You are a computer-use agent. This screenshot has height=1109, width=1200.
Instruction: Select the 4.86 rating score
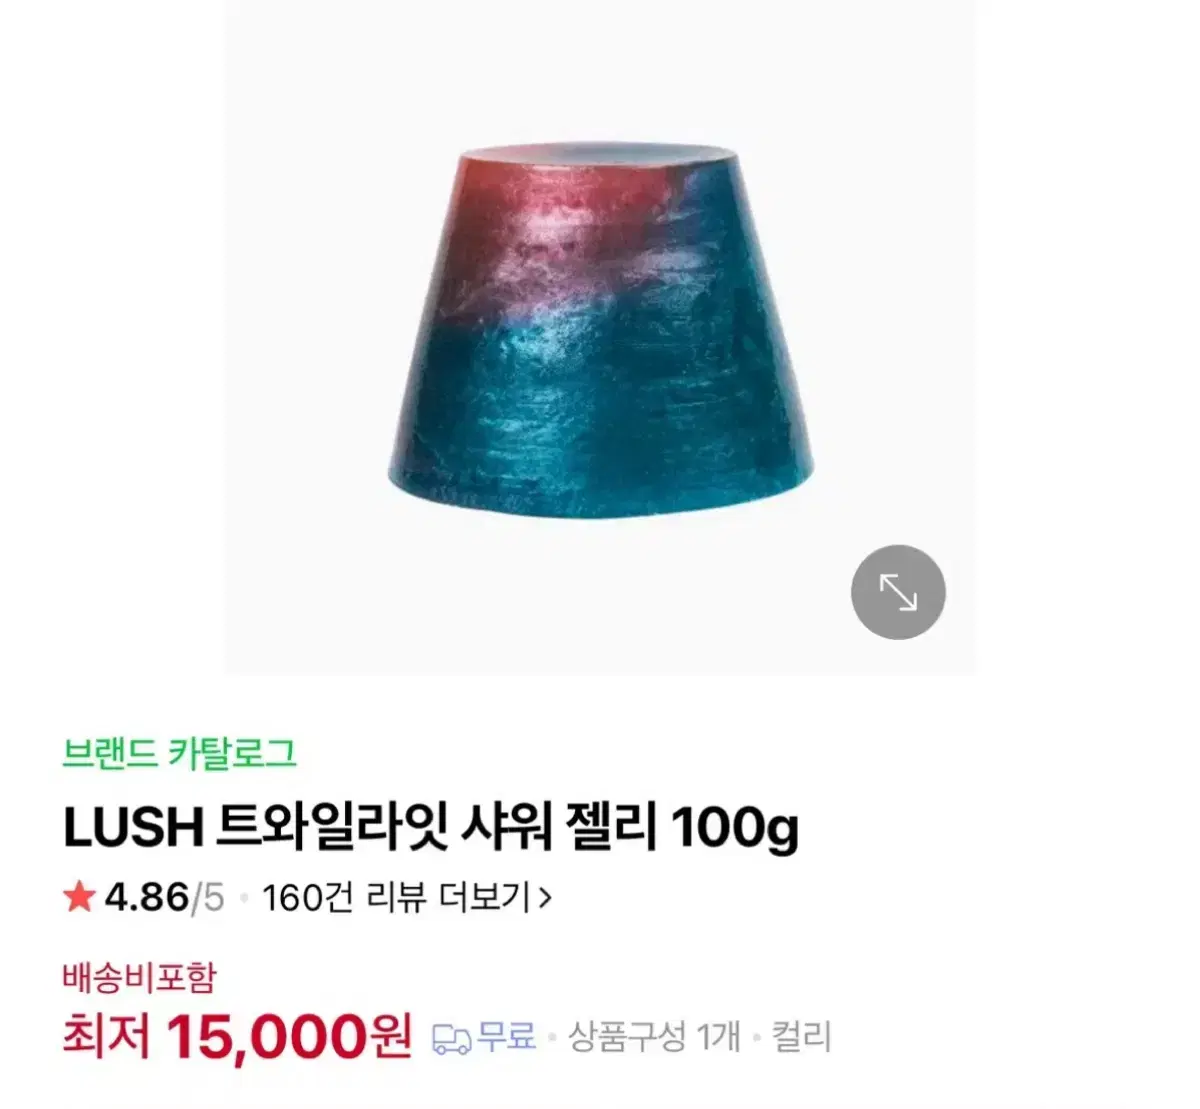click(147, 897)
